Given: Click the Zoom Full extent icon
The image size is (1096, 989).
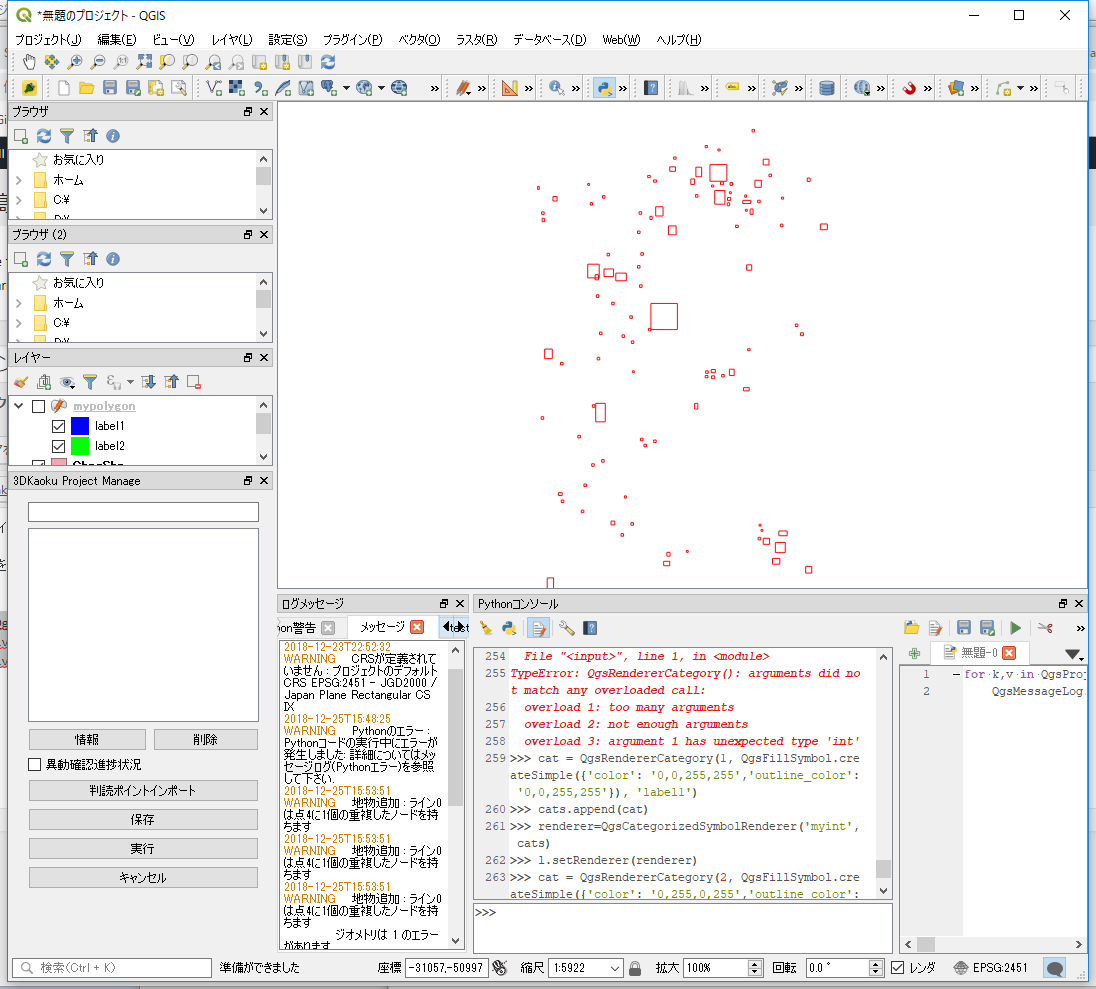Looking at the screenshot, I should [x=144, y=62].
